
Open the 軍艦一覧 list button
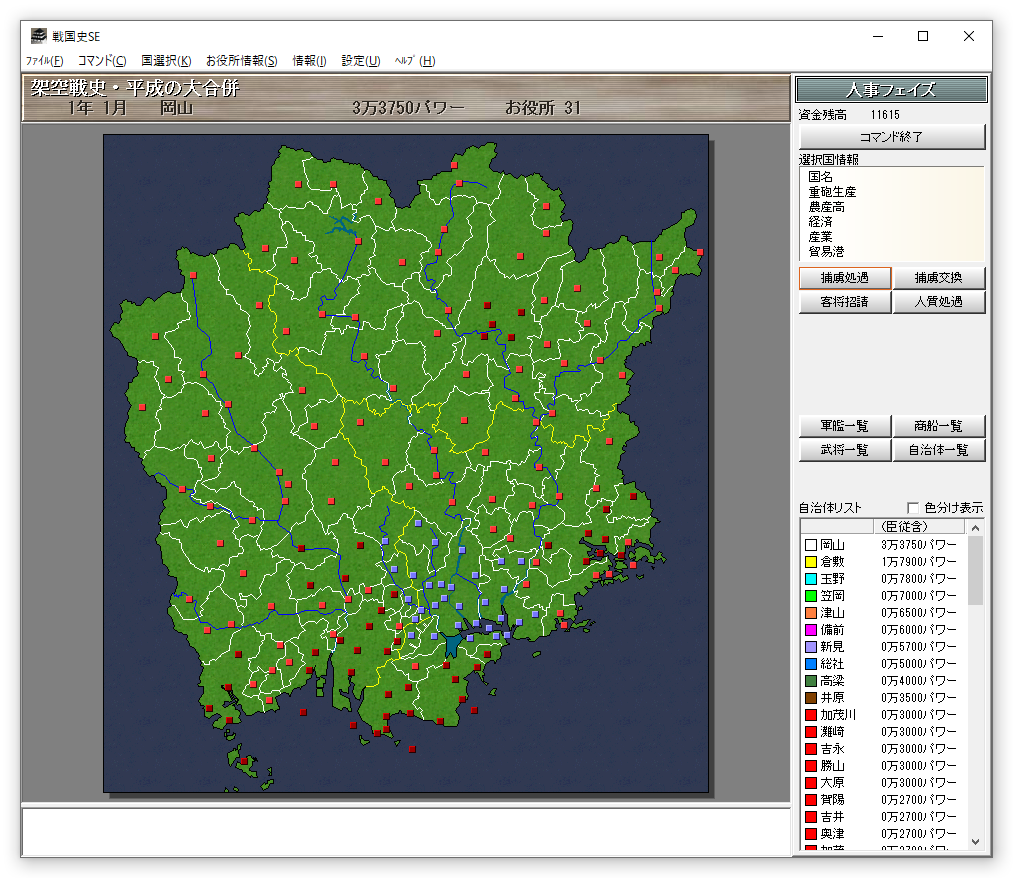click(845, 426)
